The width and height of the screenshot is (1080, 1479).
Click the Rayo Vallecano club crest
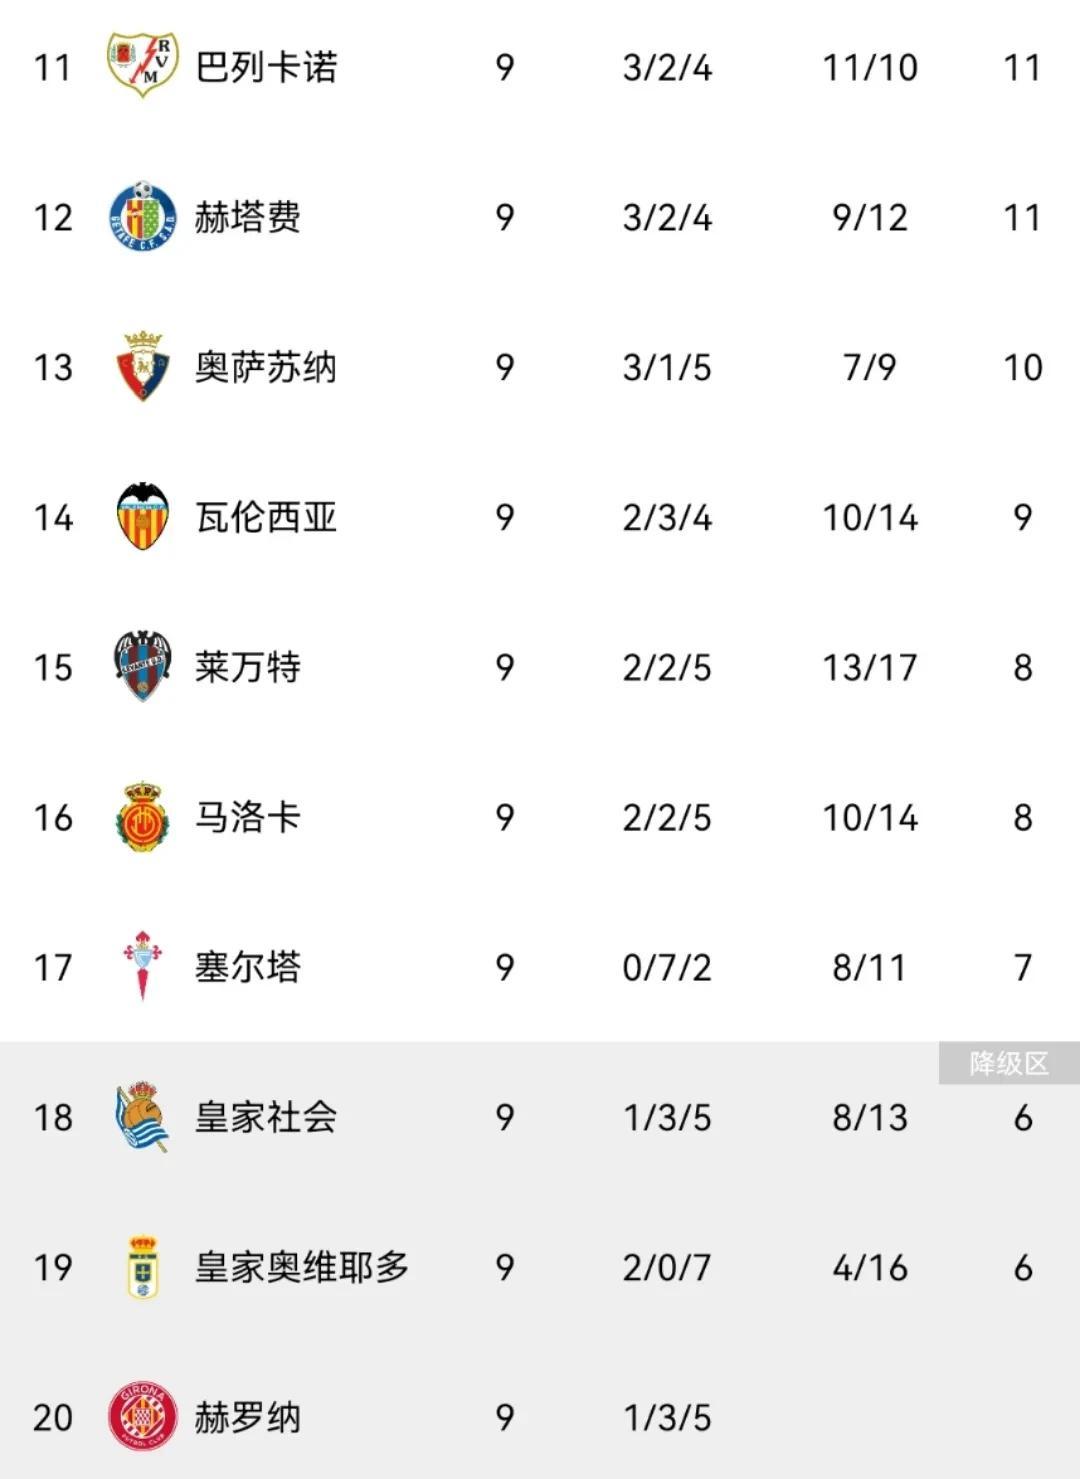click(142, 66)
